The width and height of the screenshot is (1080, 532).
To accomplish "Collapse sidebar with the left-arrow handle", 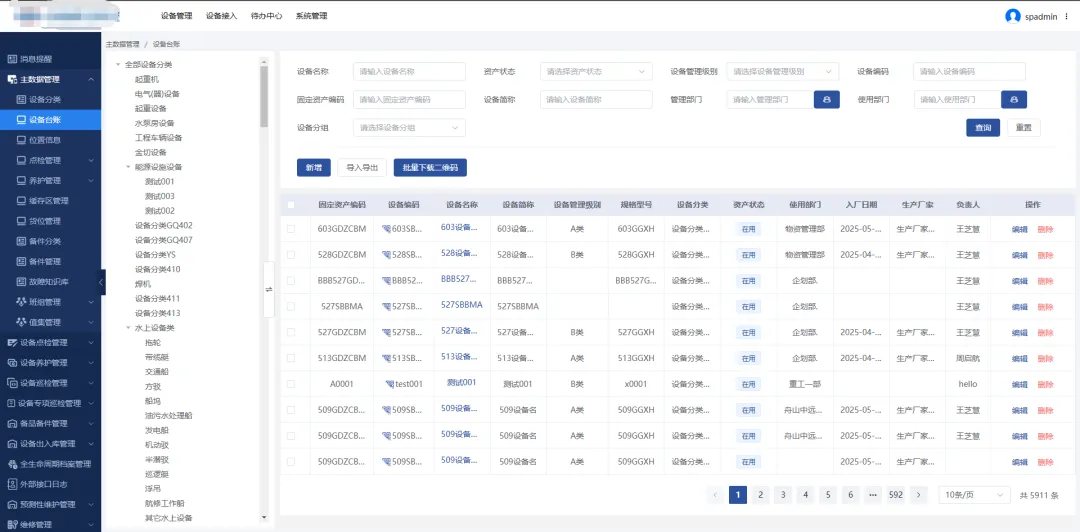I will tap(102, 282).
